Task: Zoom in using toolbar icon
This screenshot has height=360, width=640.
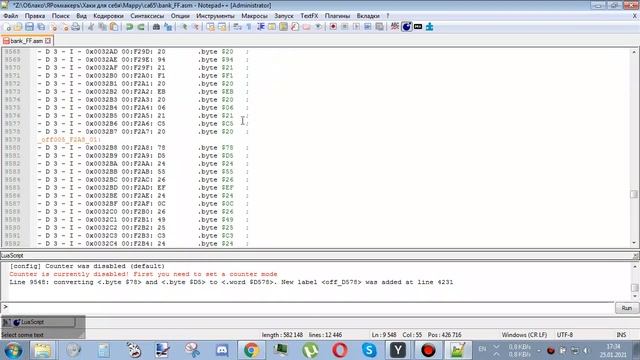Action: [x=184, y=27]
